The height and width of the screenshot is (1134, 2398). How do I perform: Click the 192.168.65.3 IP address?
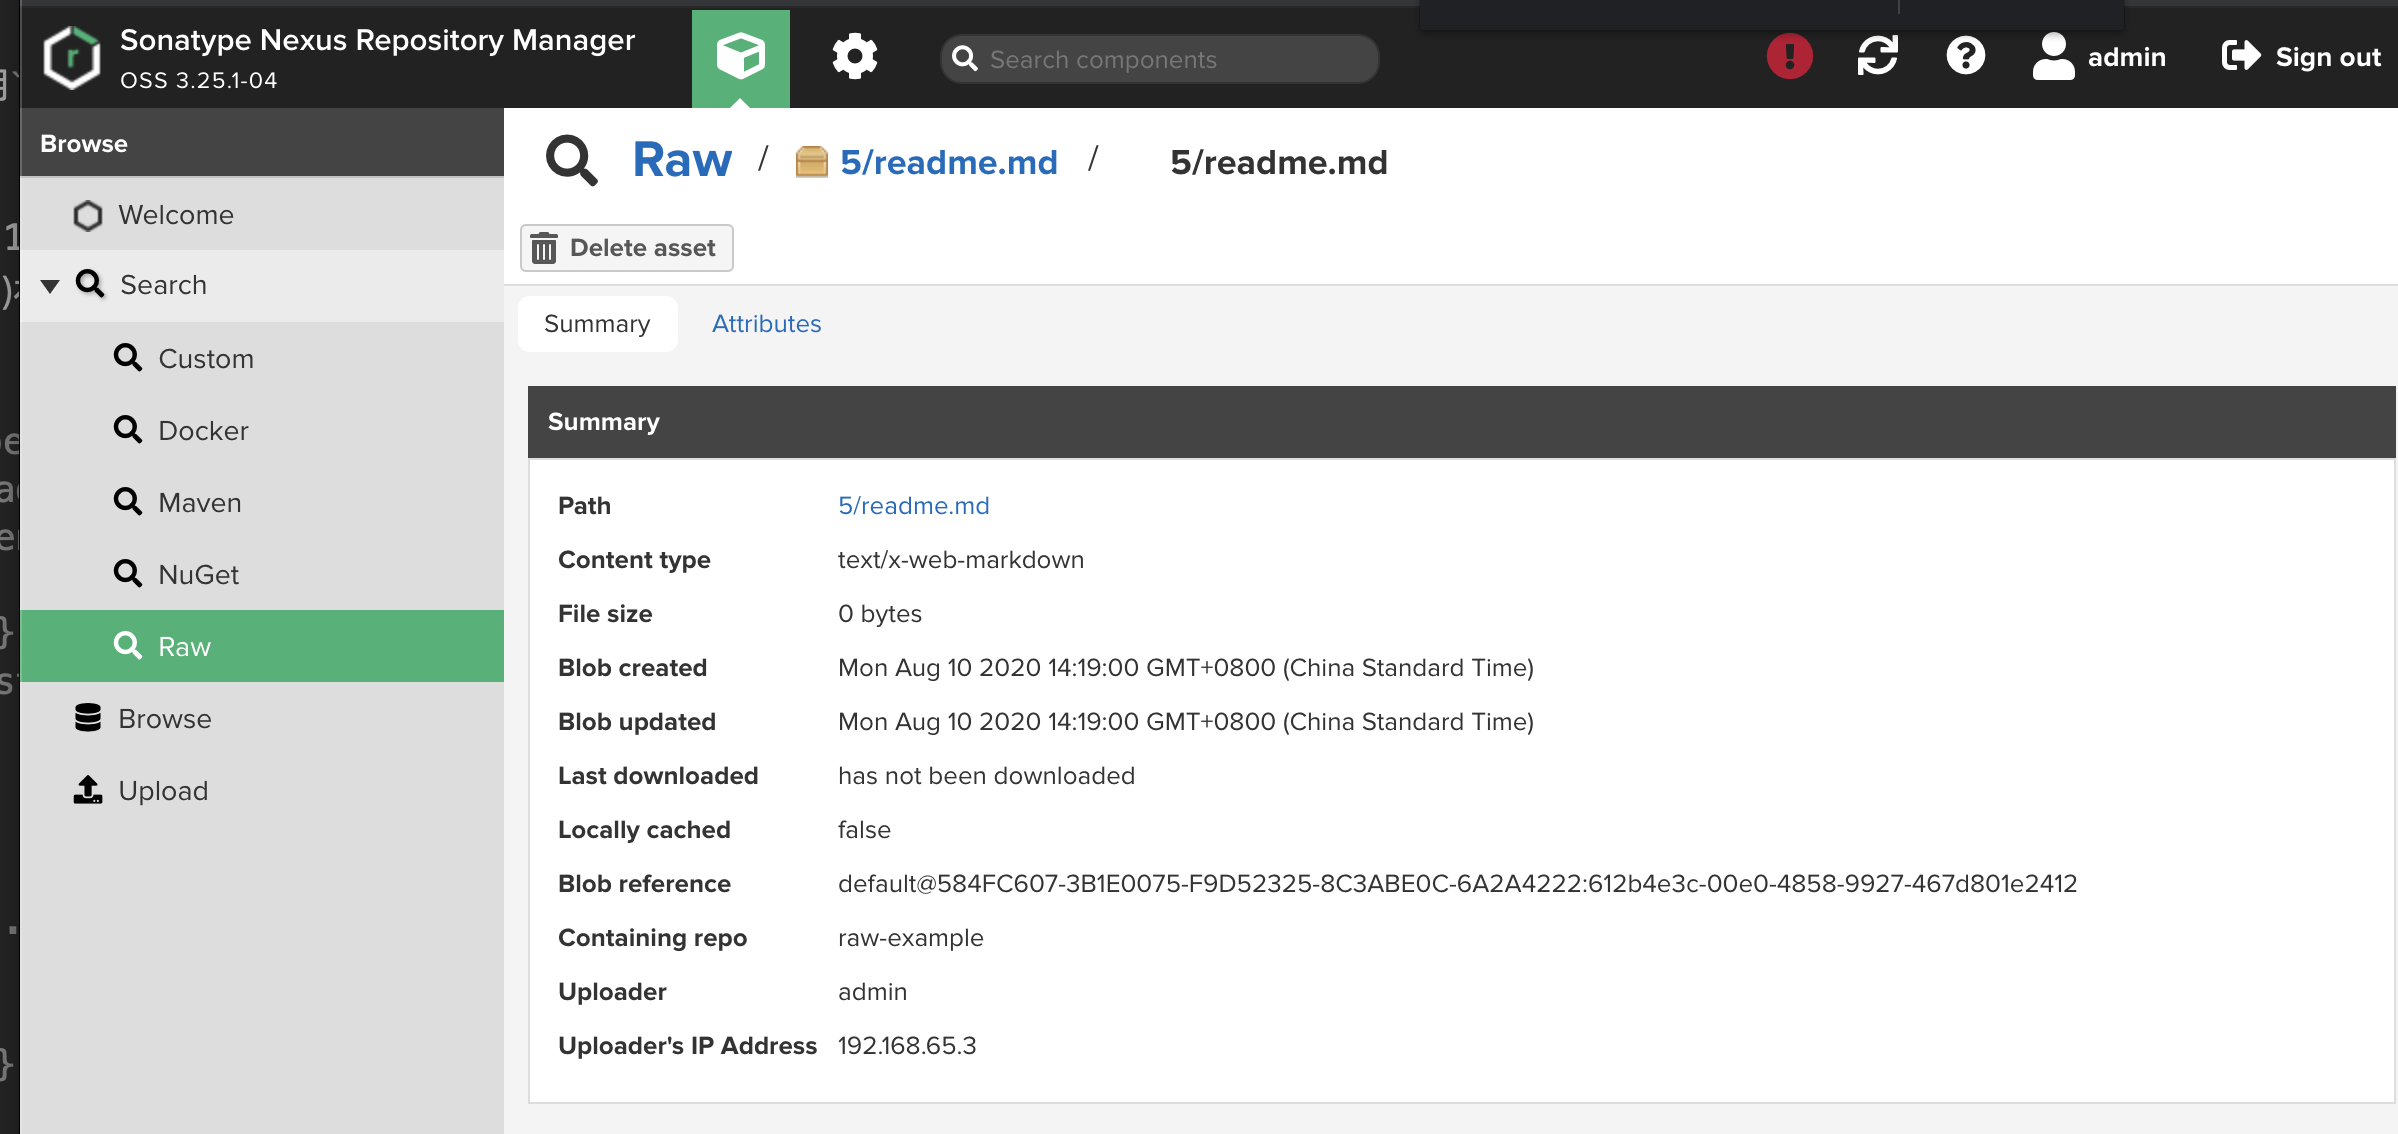pos(907,1046)
